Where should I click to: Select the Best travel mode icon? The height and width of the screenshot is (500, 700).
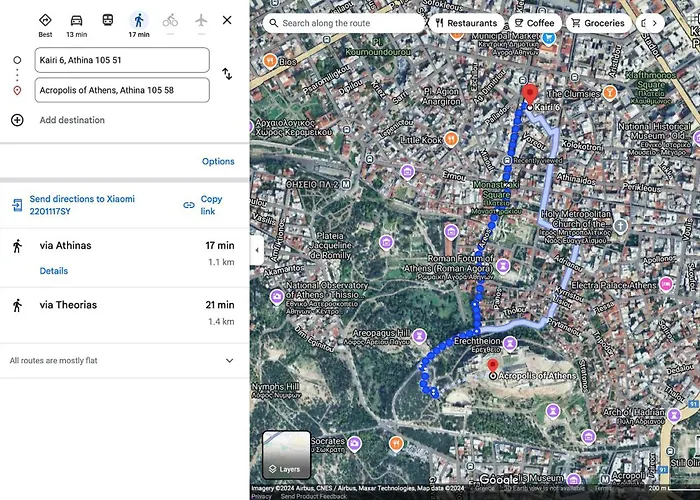pyautogui.click(x=45, y=20)
